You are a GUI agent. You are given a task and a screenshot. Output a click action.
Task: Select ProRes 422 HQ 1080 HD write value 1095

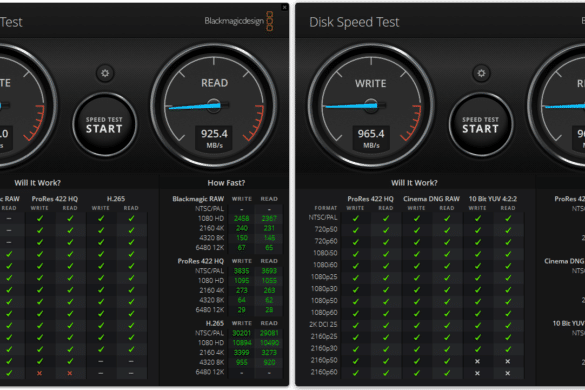(241, 281)
